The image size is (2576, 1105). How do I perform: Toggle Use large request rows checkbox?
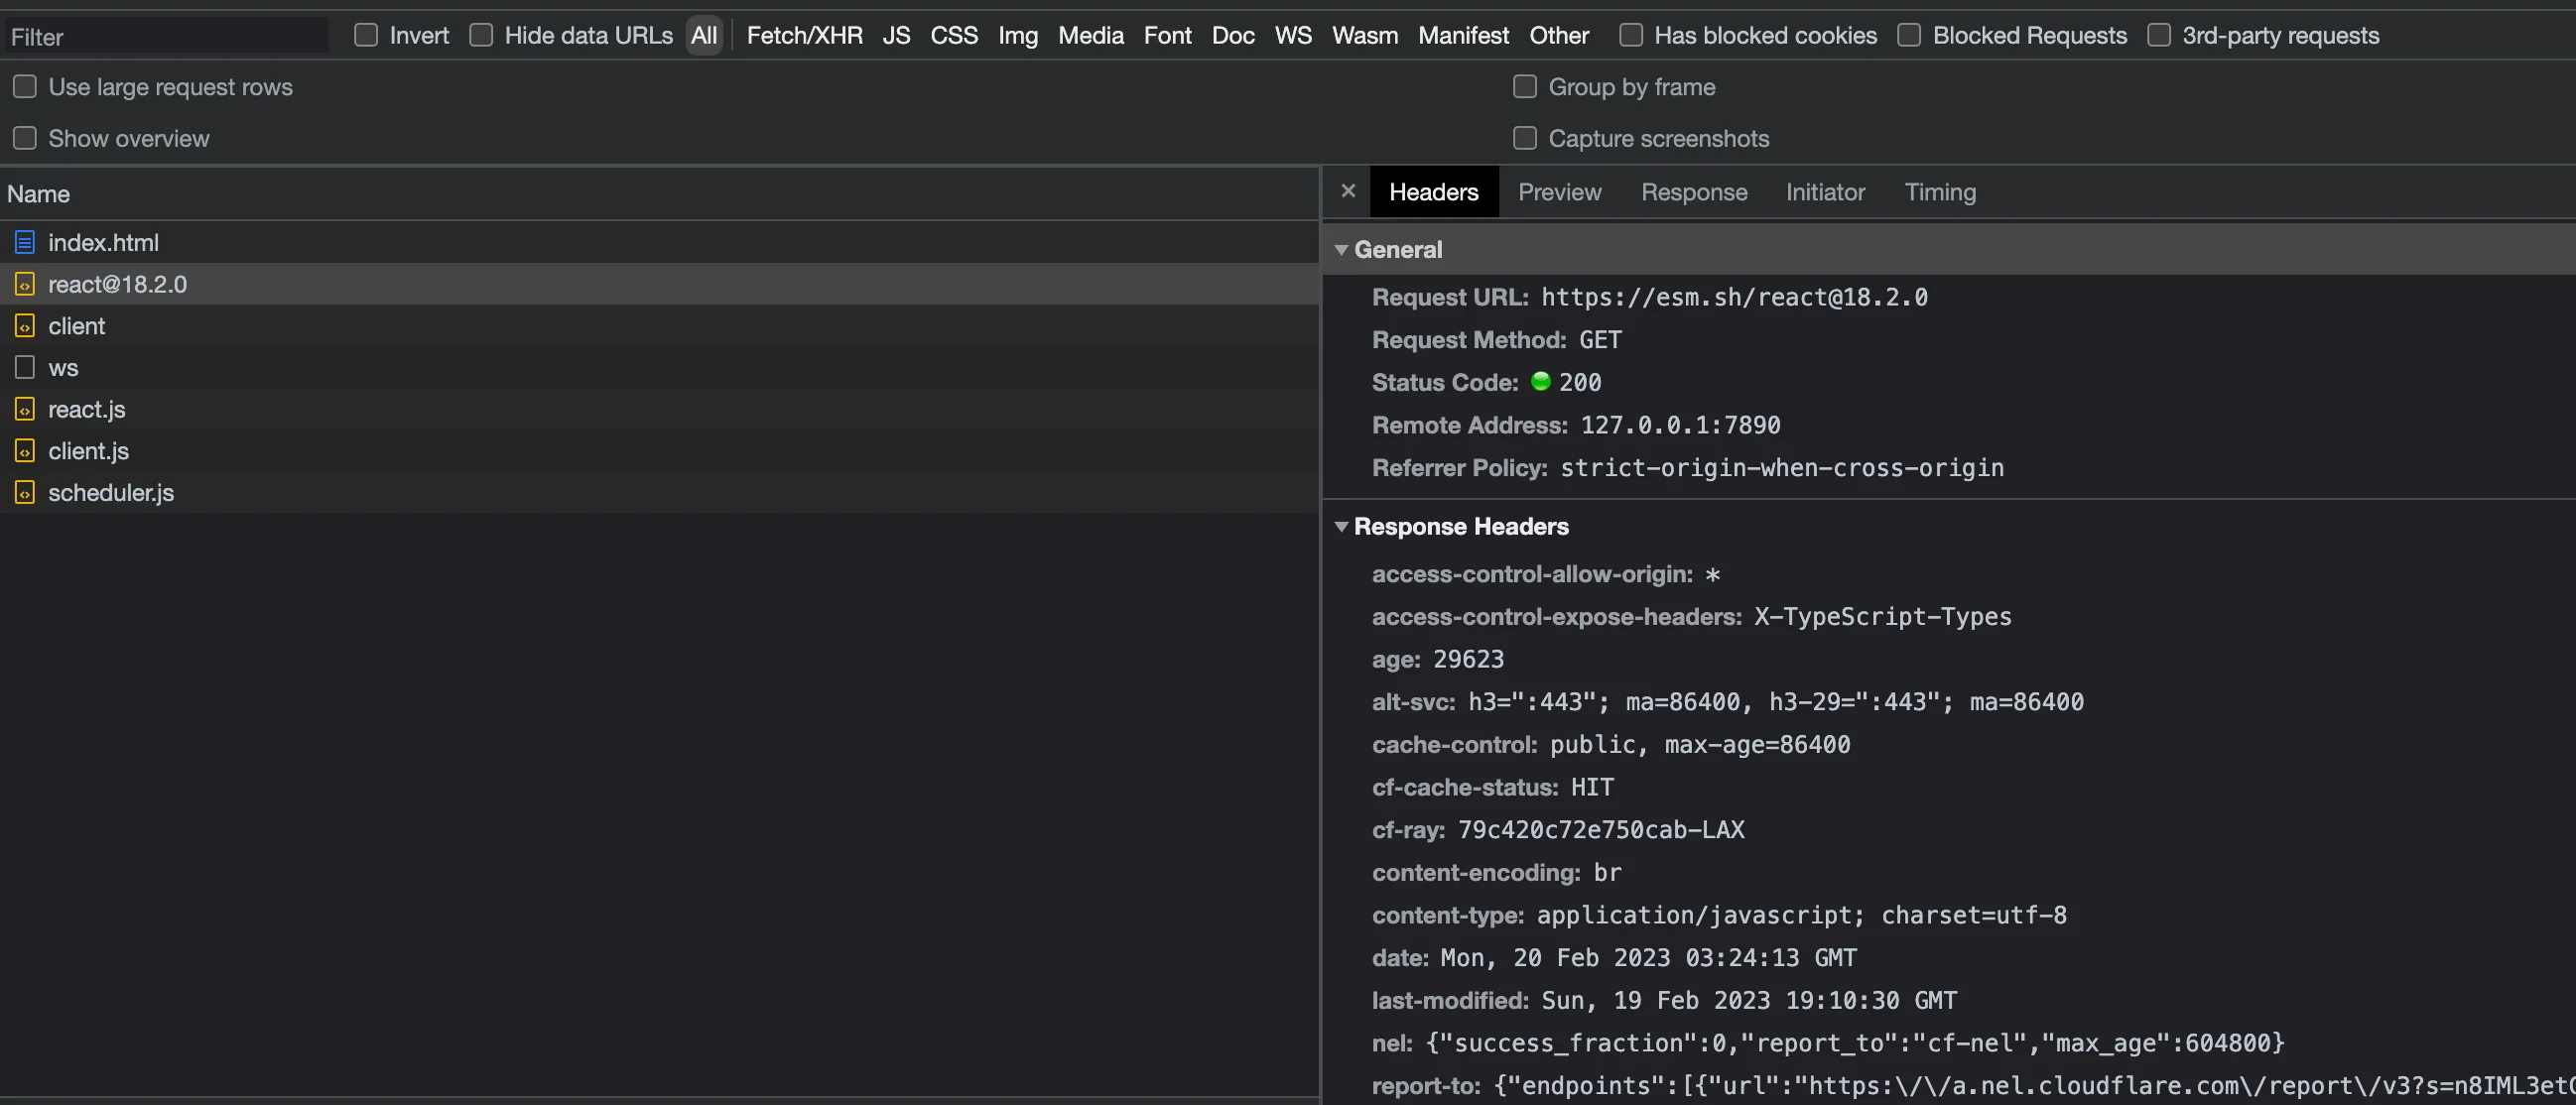pos(25,85)
